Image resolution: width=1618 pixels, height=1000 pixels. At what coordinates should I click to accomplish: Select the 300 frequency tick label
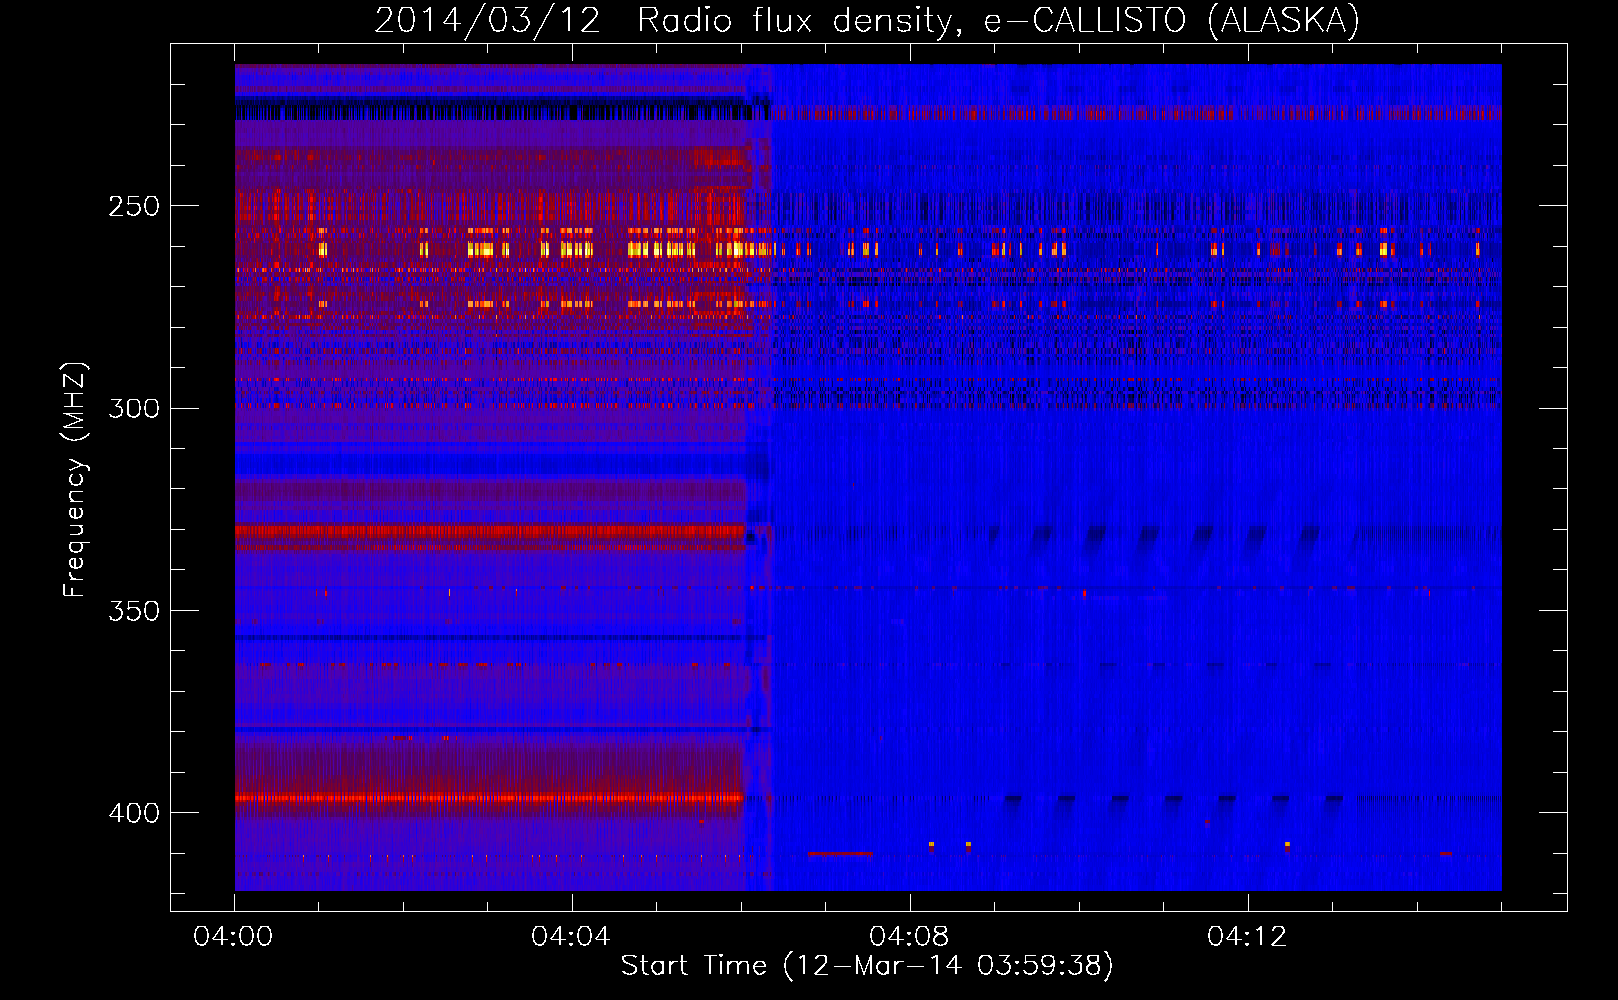click(x=134, y=408)
